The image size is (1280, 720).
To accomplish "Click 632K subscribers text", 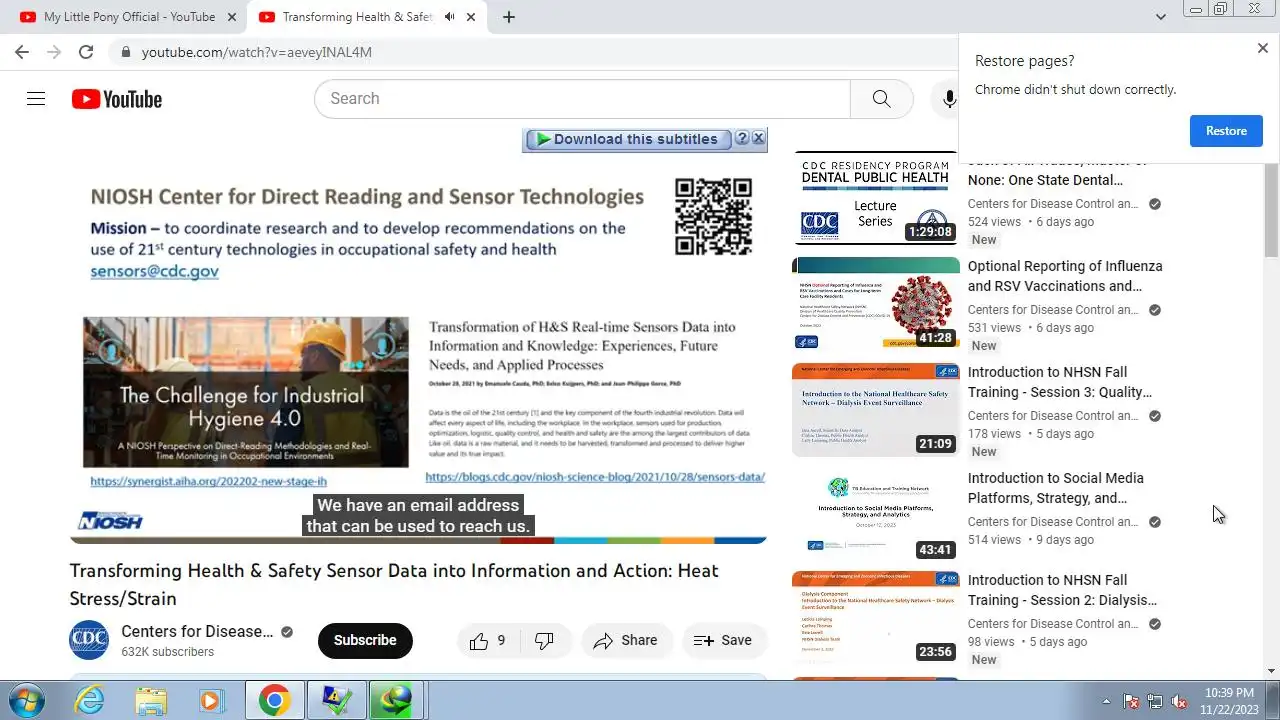I will point(168,652).
